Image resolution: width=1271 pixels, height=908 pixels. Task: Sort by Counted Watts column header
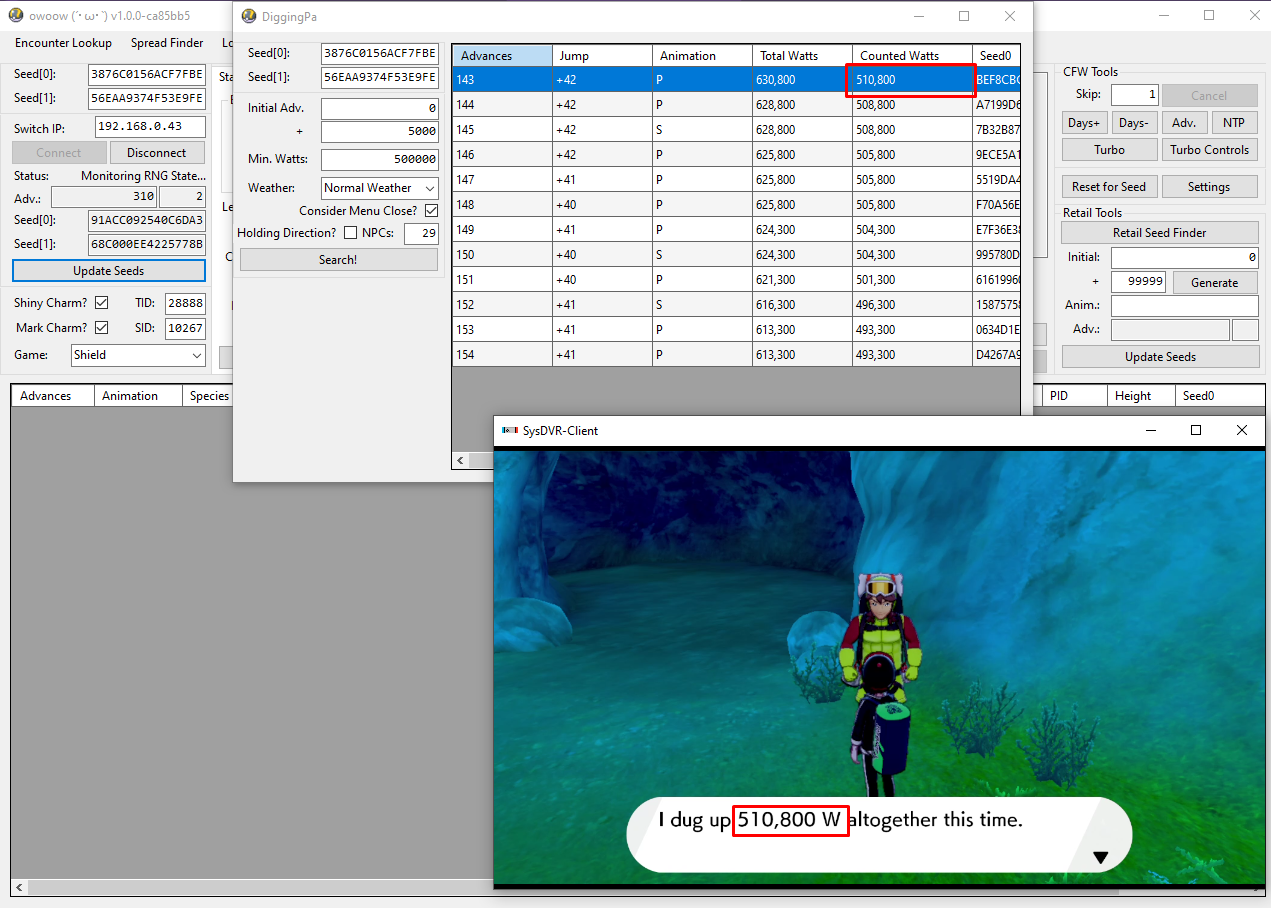coord(912,56)
